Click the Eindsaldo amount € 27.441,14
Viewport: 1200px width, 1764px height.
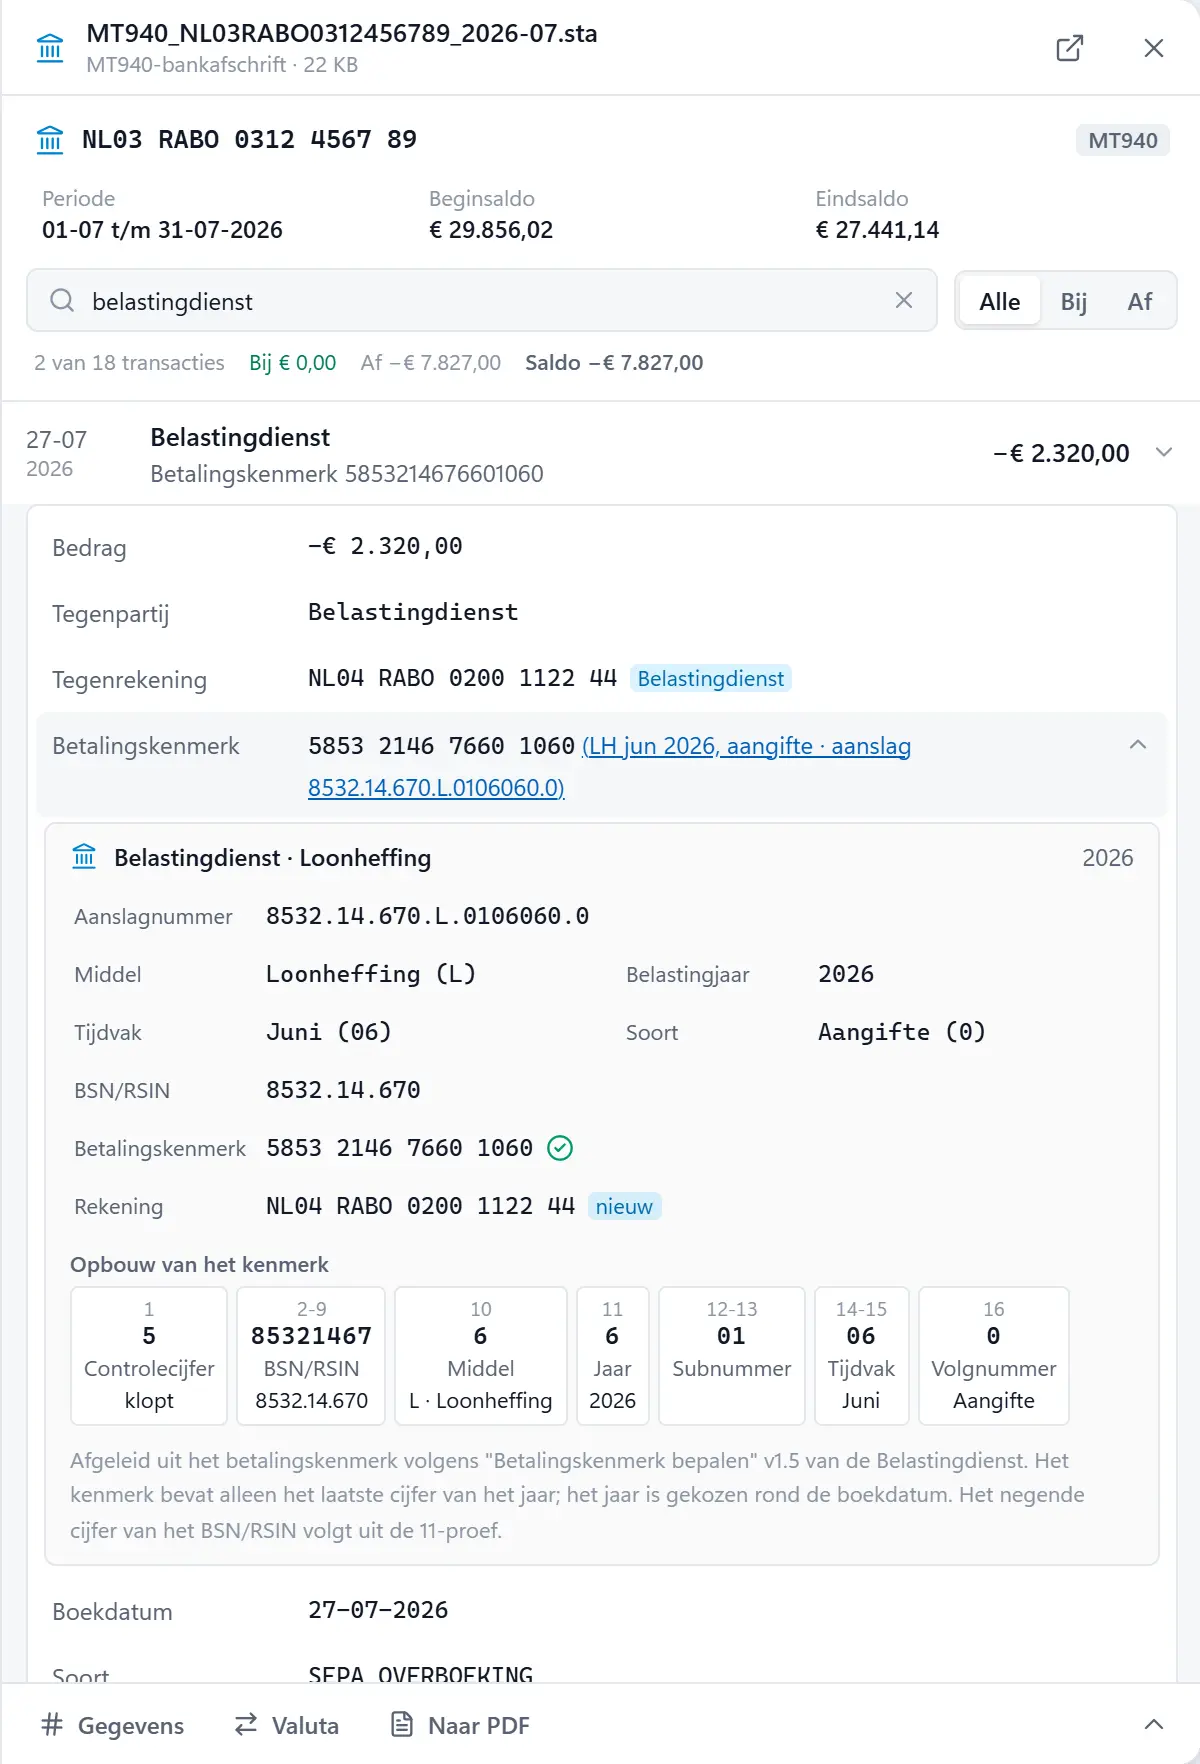[x=877, y=230]
